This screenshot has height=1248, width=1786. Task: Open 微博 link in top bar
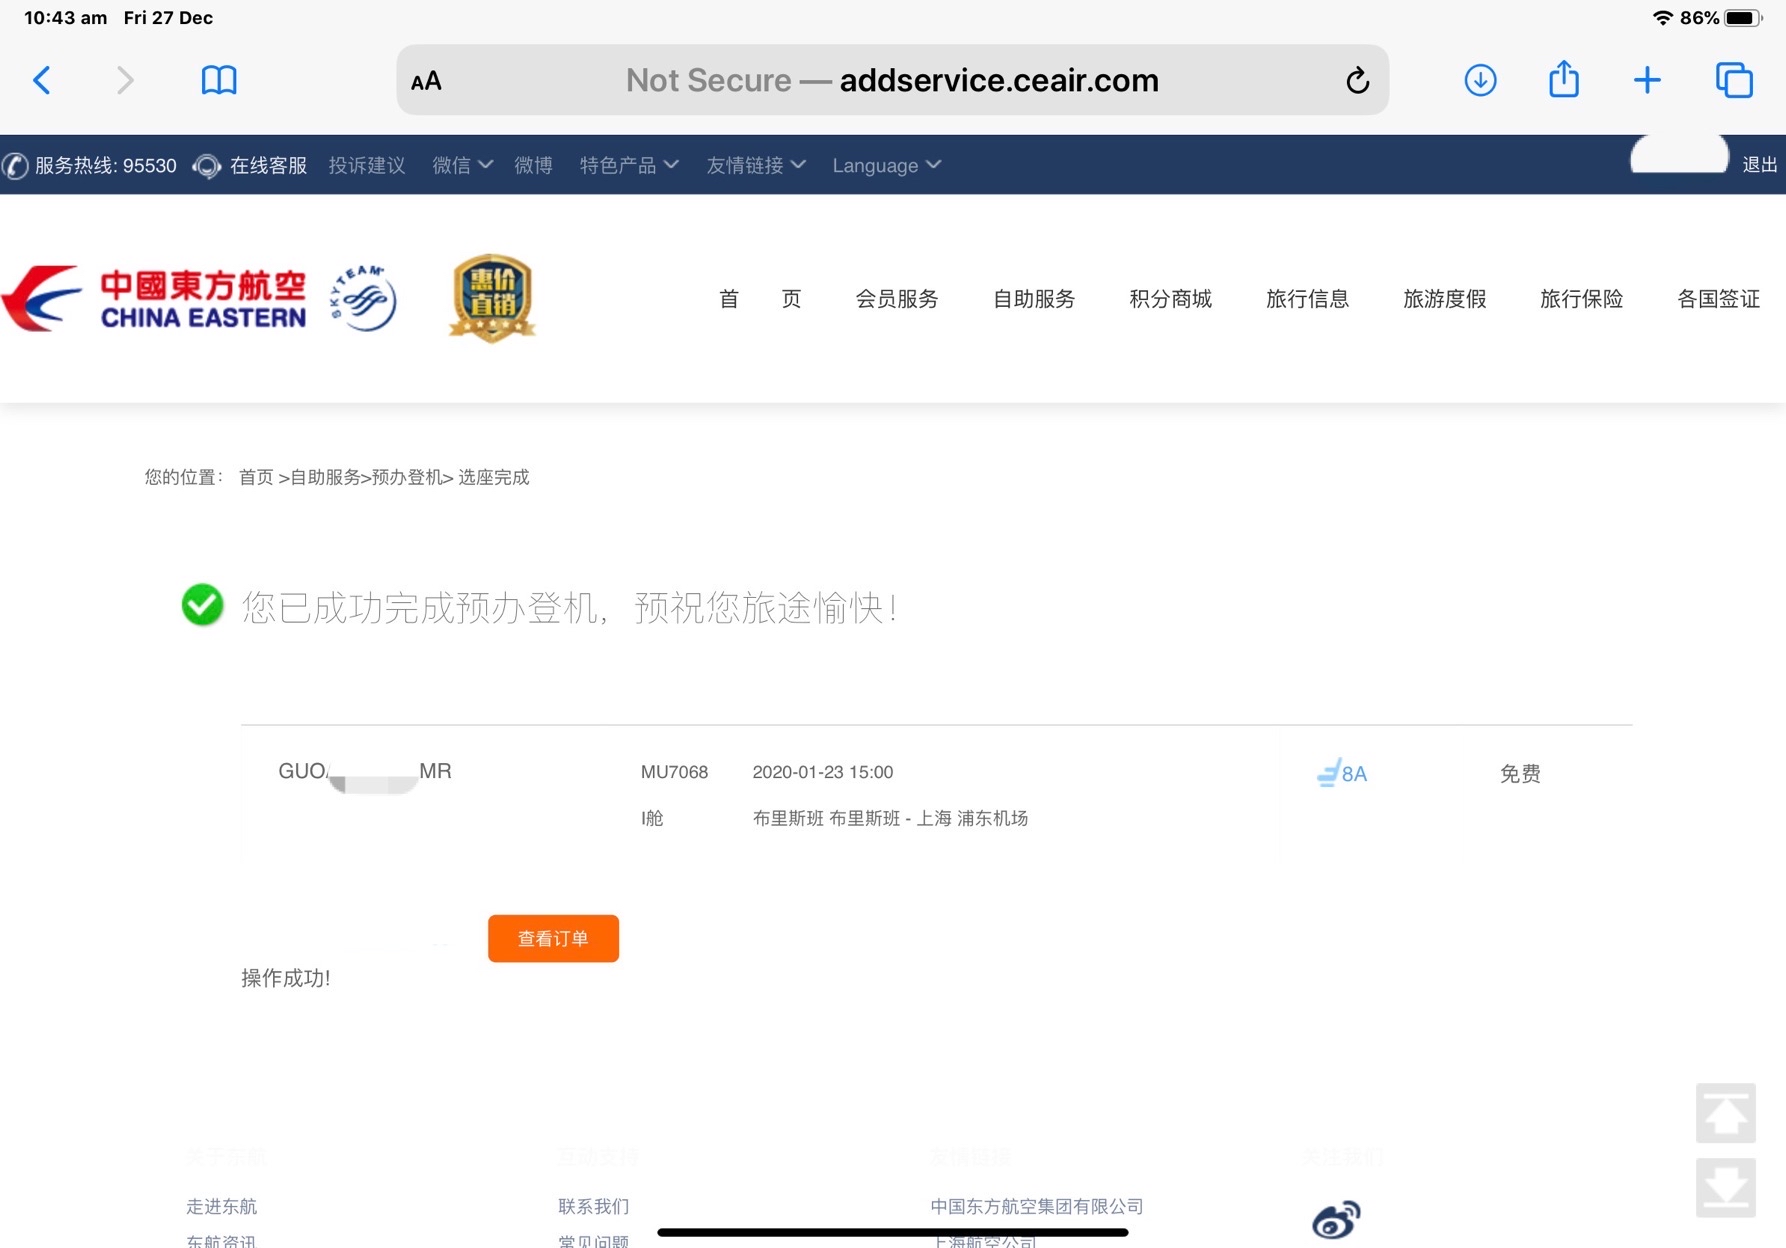pyautogui.click(x=533, y=165)
